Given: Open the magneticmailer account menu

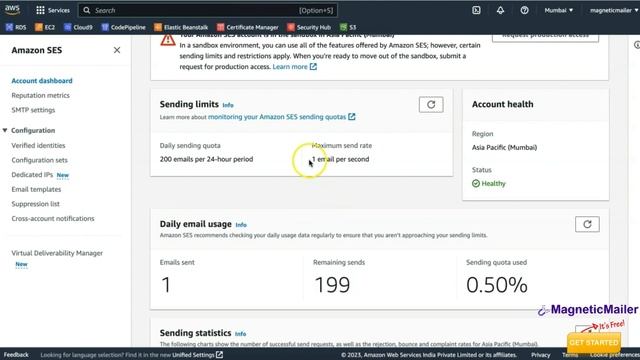Looking at the screenshot, I should coord(613,10).
